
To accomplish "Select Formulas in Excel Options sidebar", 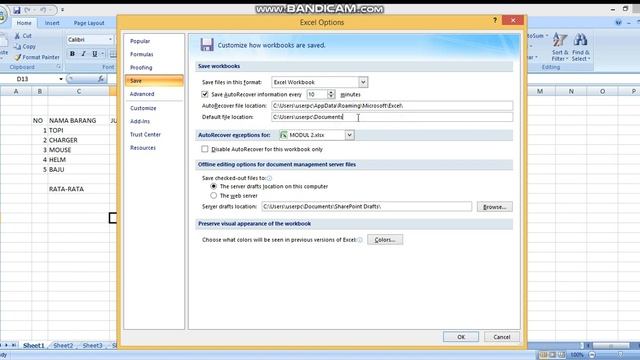I will [x=154, y=54].
